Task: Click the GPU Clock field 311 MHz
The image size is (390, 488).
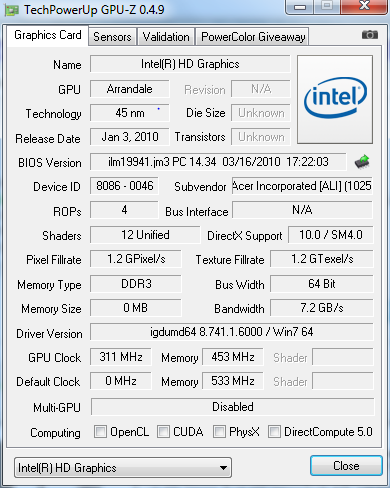Action: pos(121,357)
